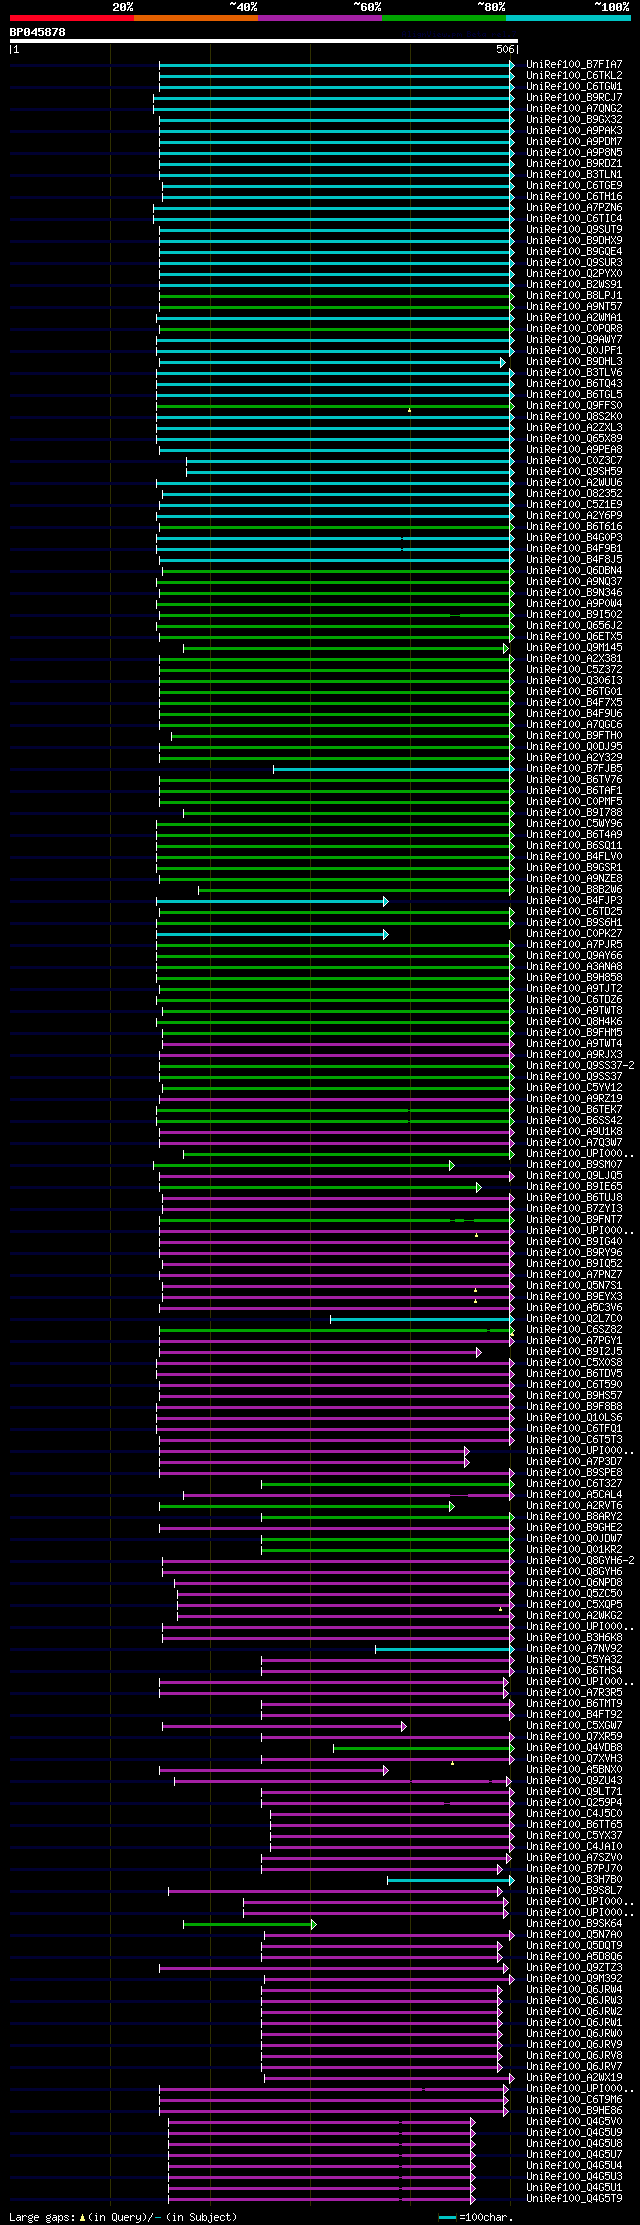Open hit UniRef100_B9DHL3
This screenshot has width=640, height=2225.
pos(574,362)
